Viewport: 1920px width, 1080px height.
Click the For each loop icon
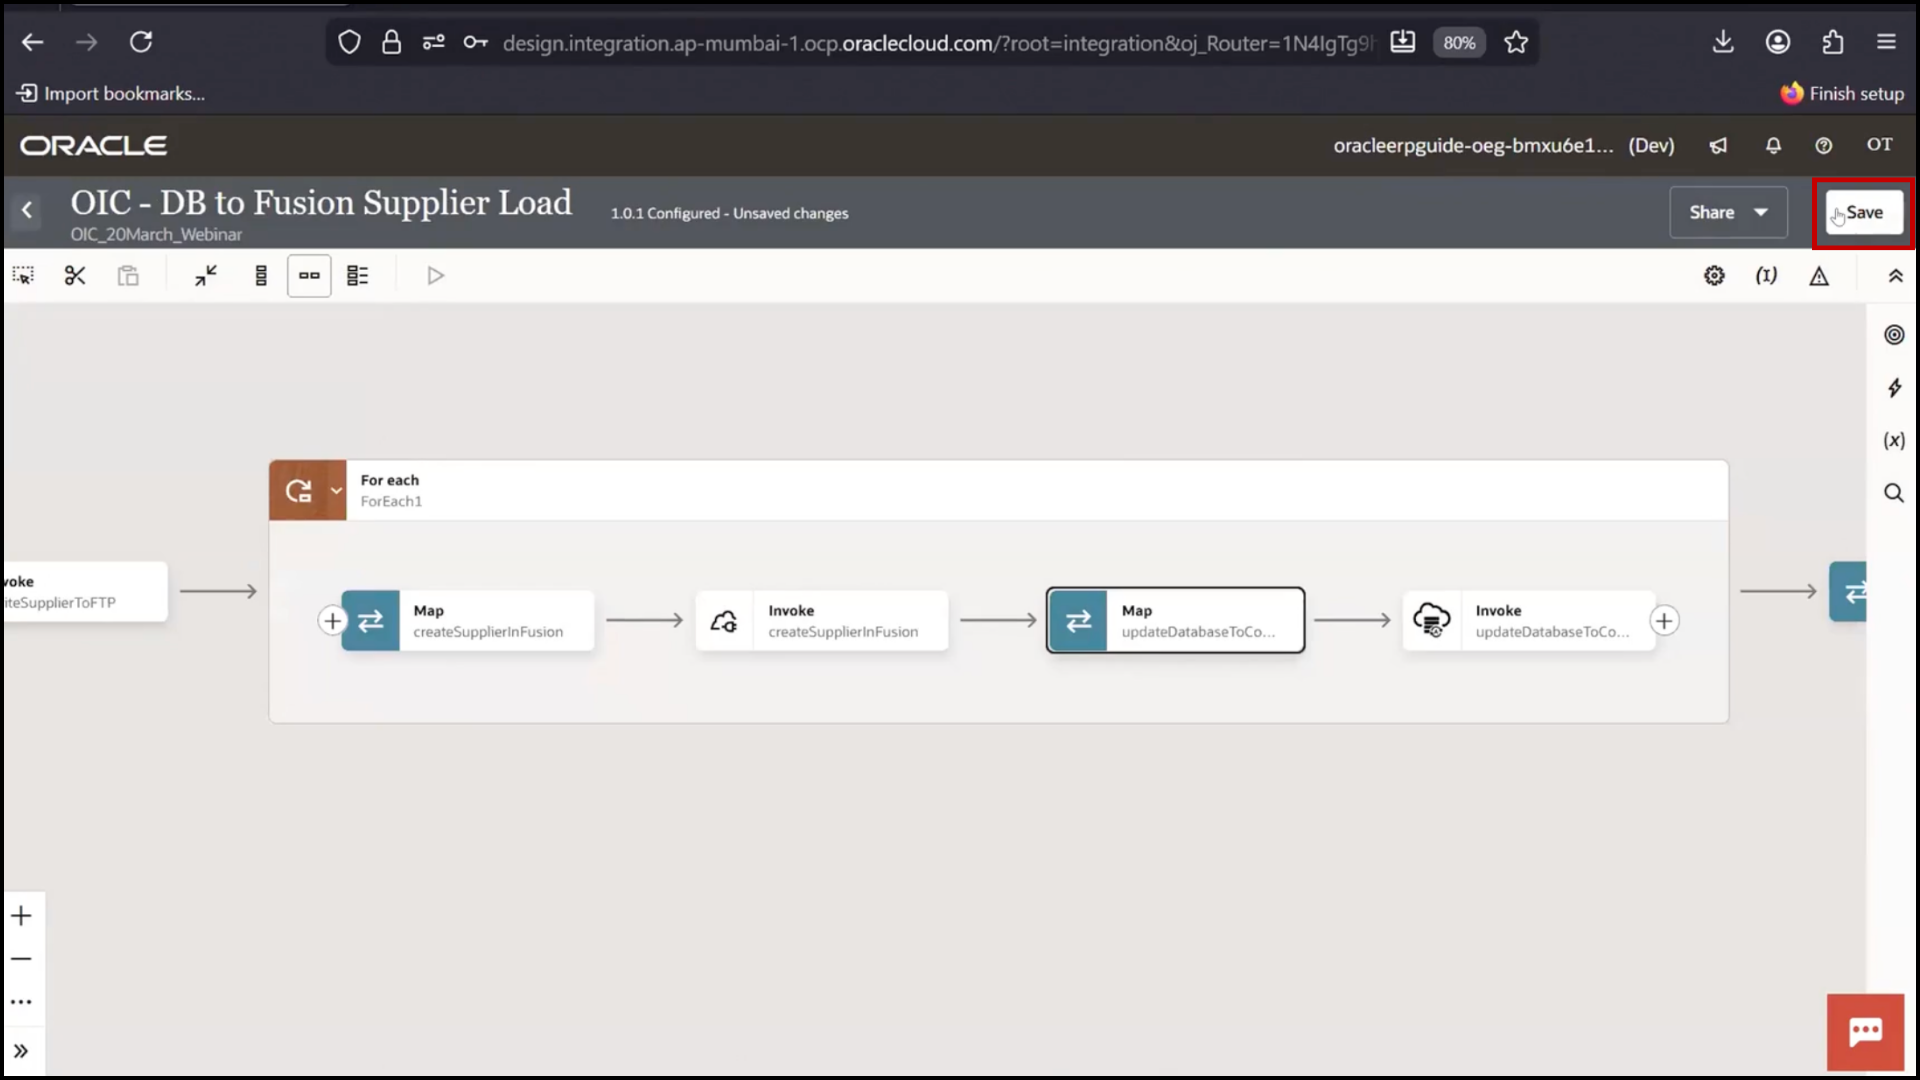click(298, 491)
